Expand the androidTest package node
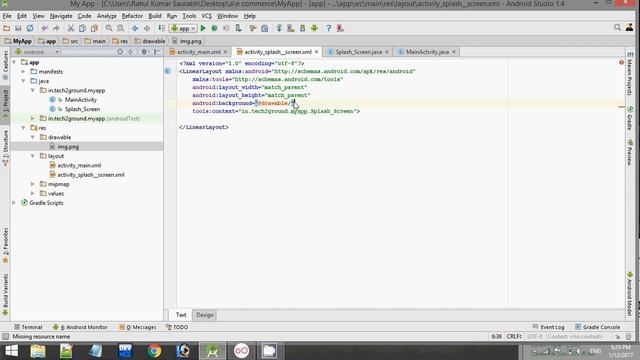640x360 pixels. [33, 118]
